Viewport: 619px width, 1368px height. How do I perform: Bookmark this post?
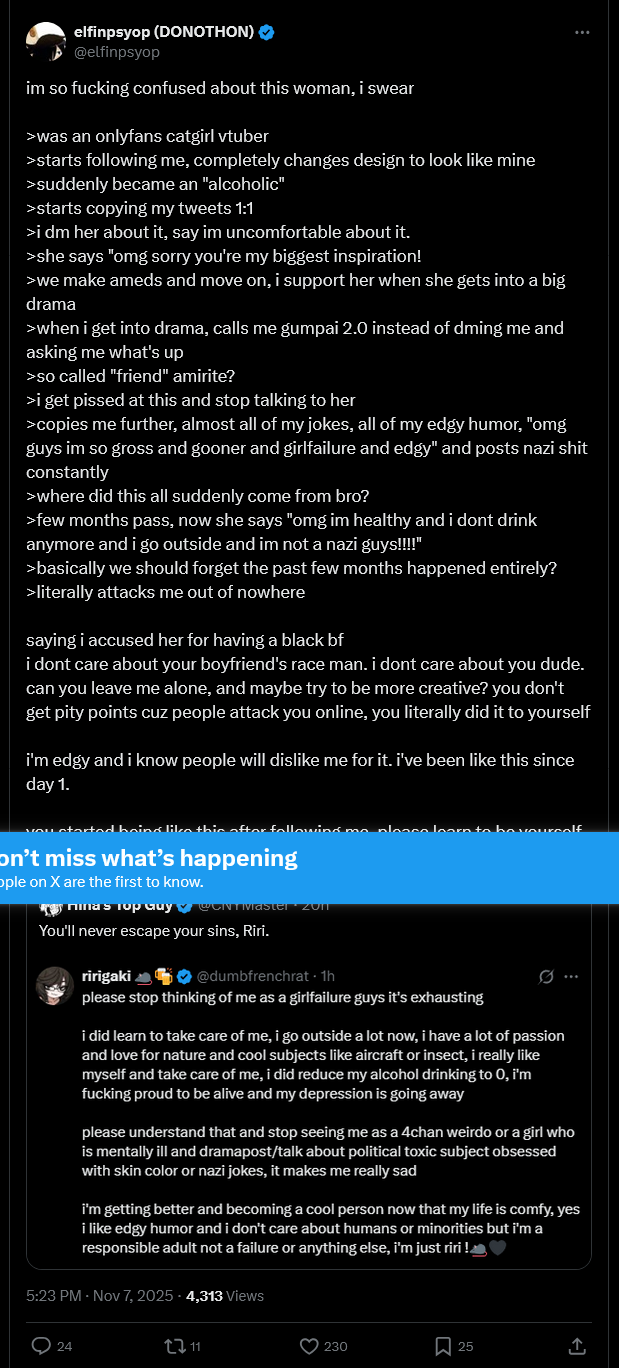[x=443, y=1346]
